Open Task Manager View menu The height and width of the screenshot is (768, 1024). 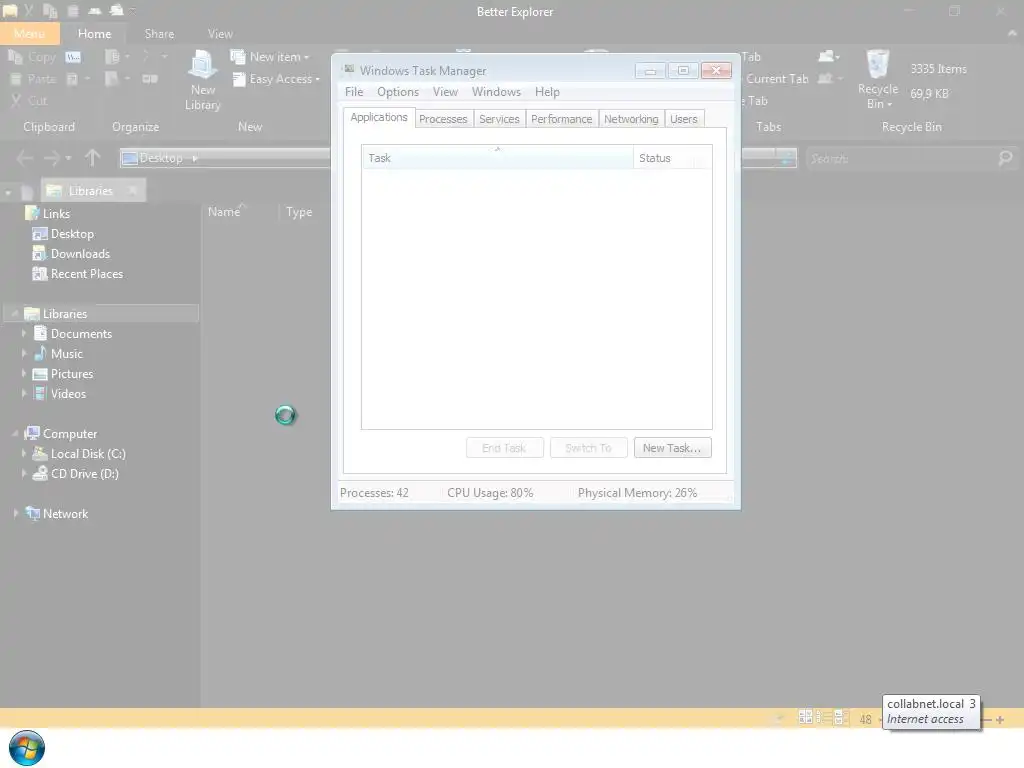point(445,92)
